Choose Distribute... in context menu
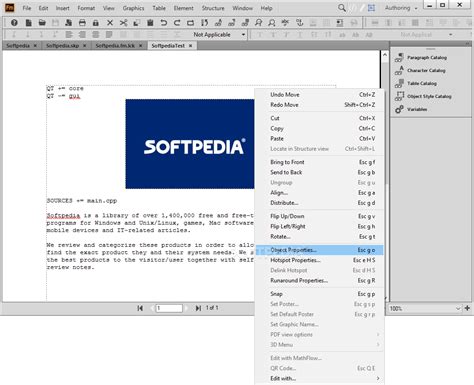This screenshot has height=385, width=474. tap(320, 203)
